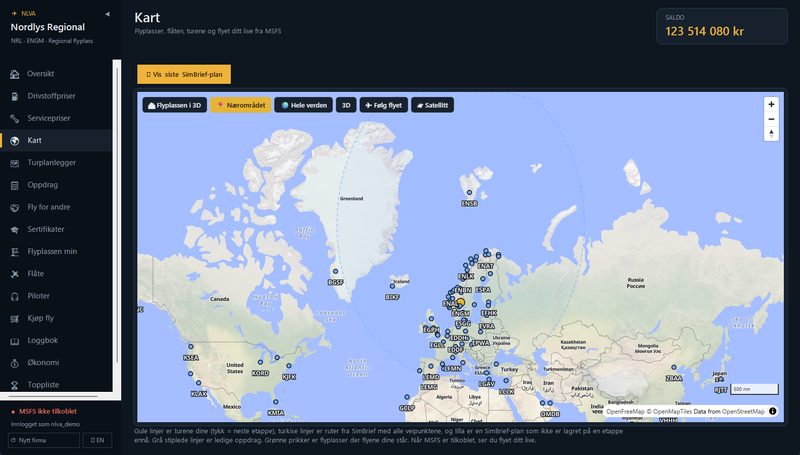
Task: Click the BIKF airport marker near Iceland
Action: (x=392, y=286)
